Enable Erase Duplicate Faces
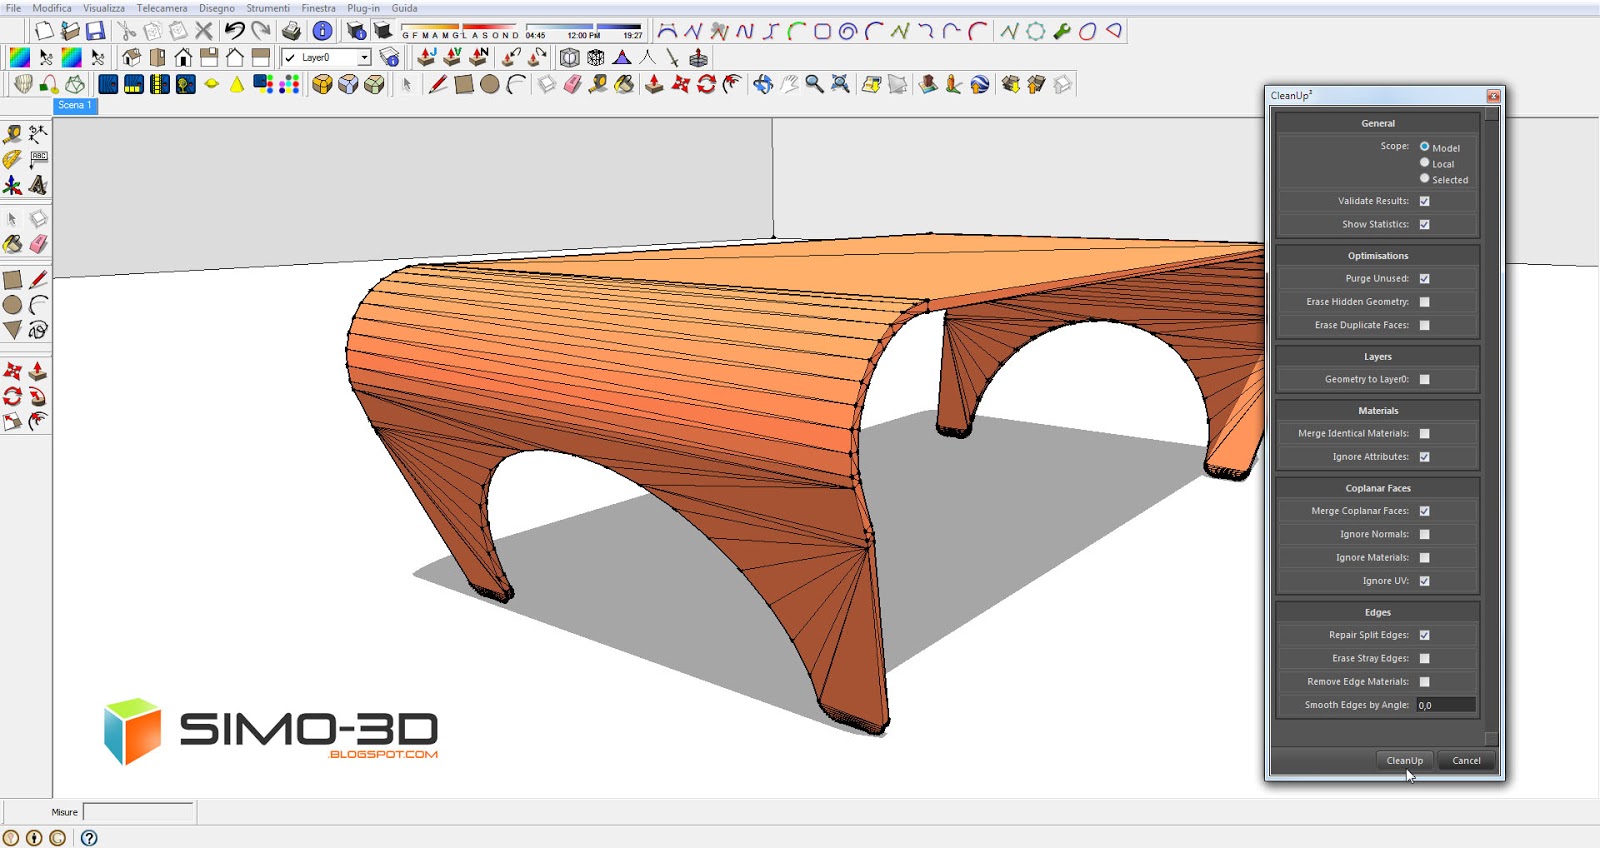 [x=1424, y=325]
